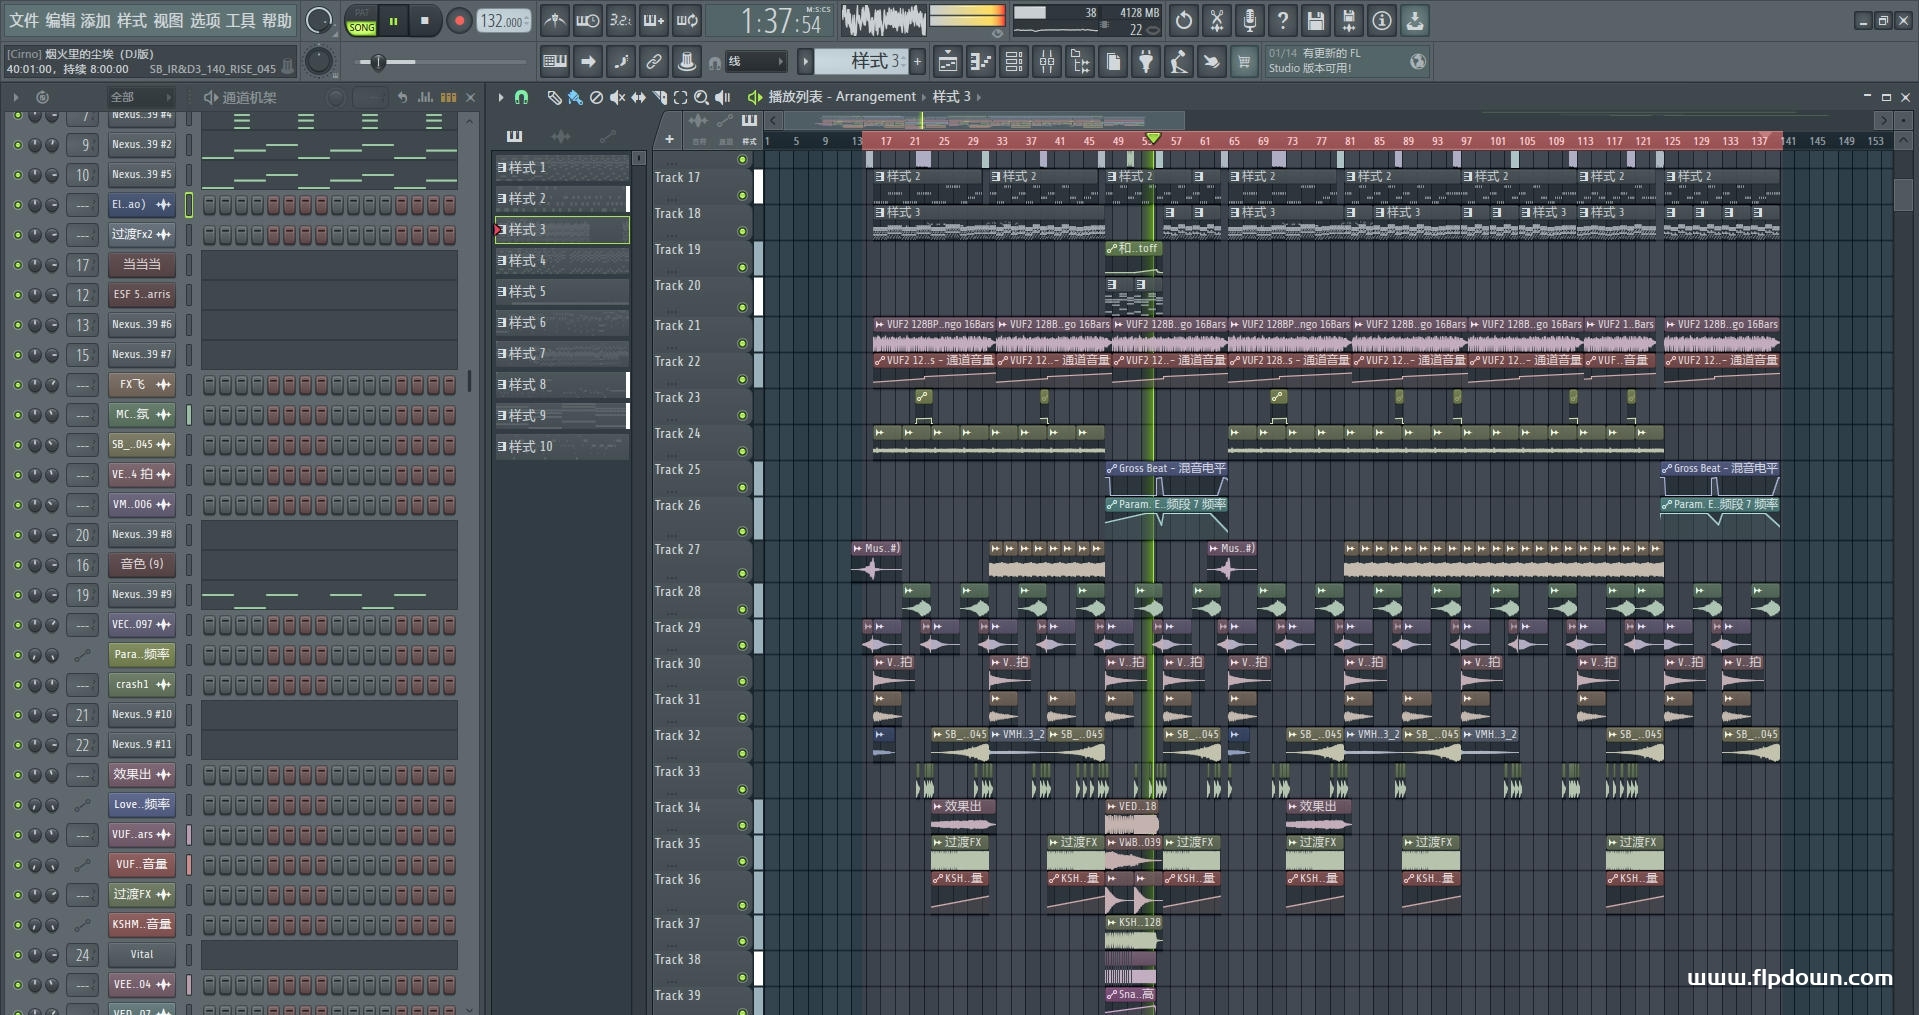Open the Vital channel button
Viewport: 1919px width, 1015px height.
click(x=141, y=955)
